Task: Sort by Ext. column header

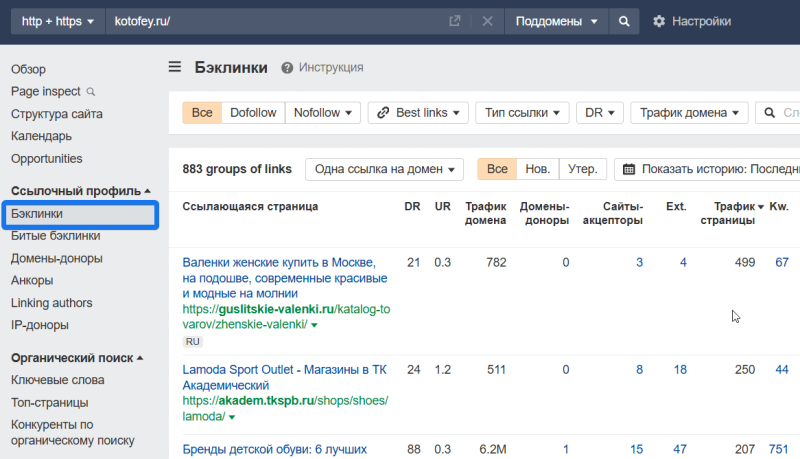Action: point(676,207)
